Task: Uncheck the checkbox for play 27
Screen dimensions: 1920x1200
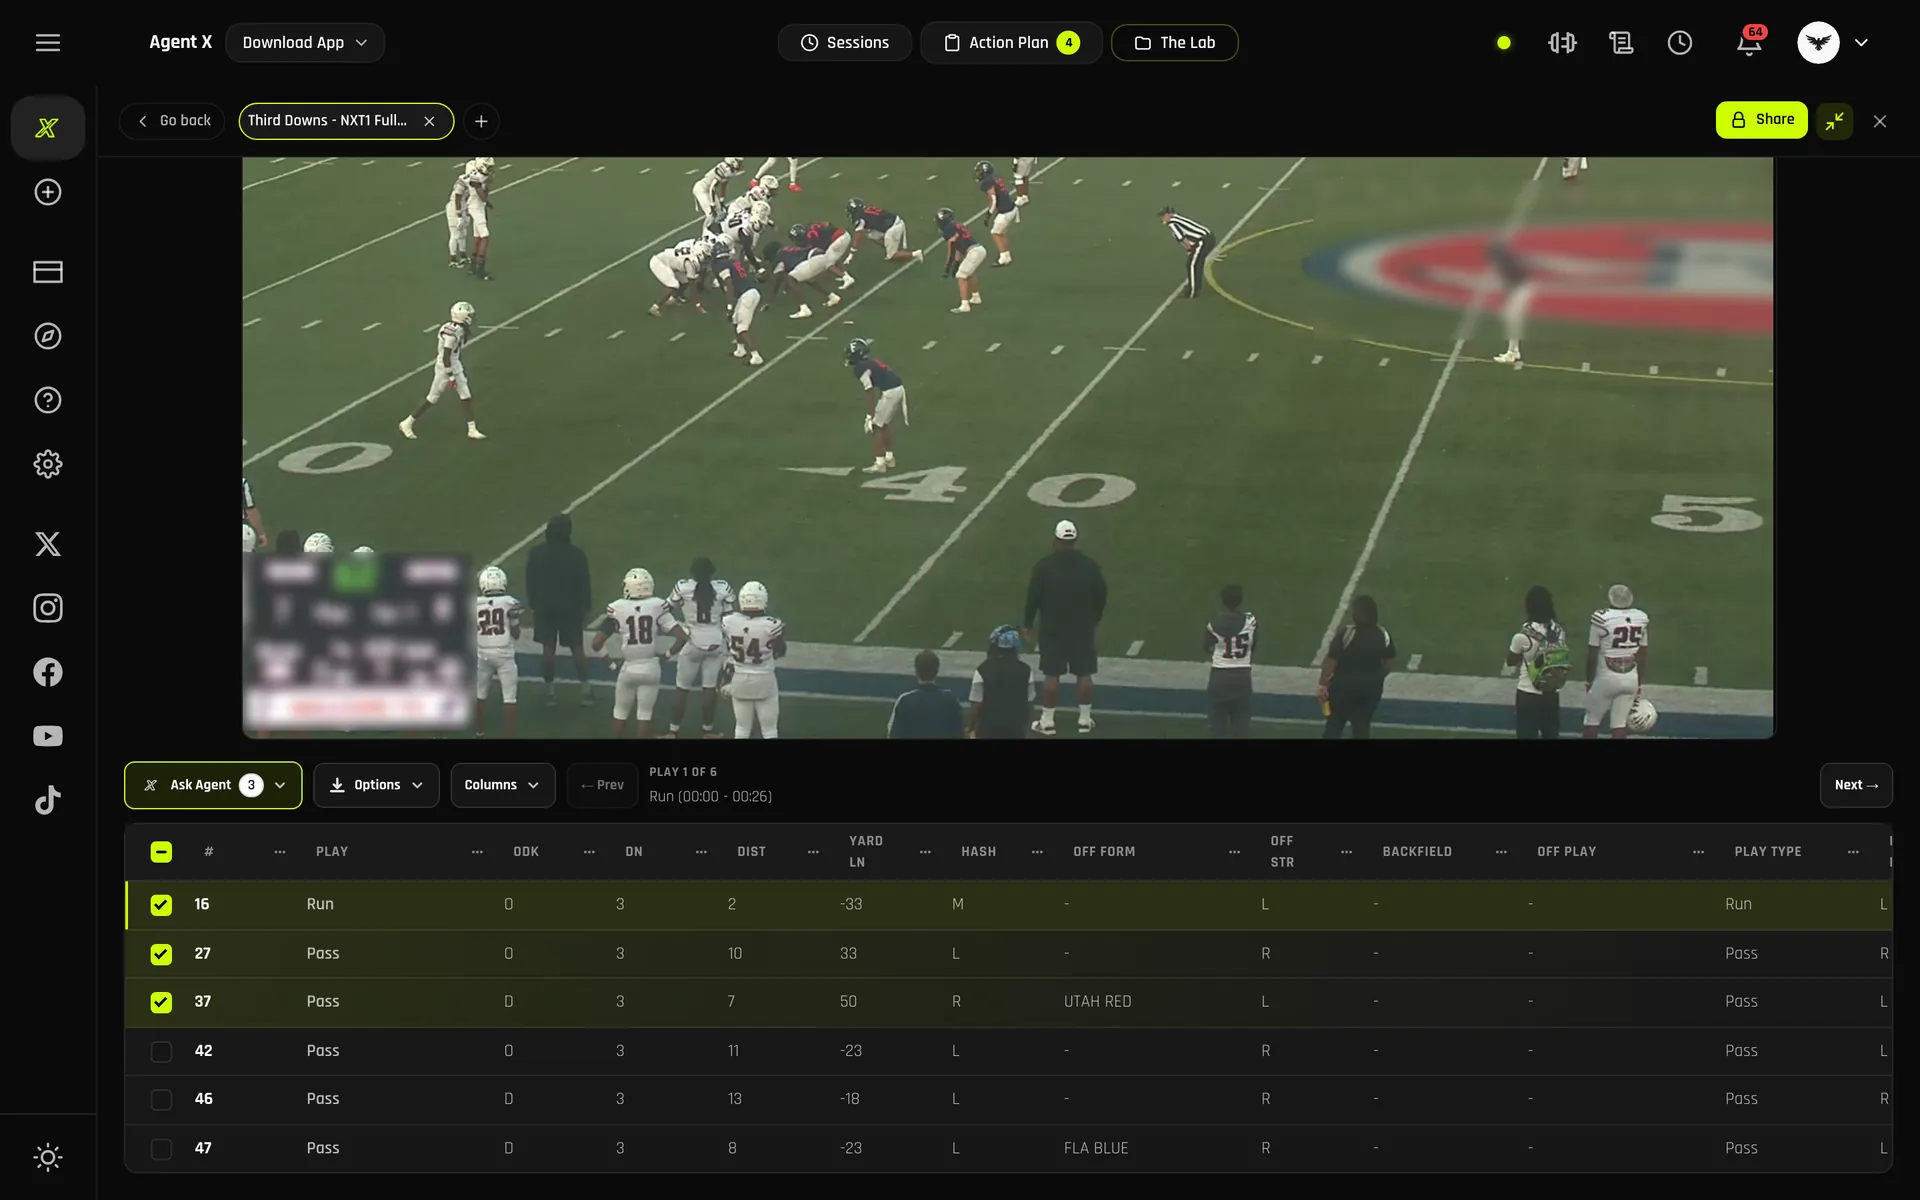Action: (x=161, y=954)
